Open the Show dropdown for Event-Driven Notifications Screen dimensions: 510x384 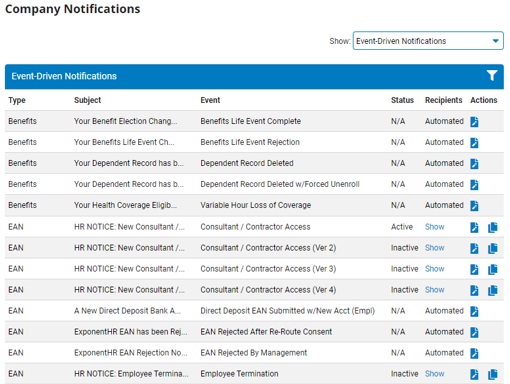pyautogui.click(x=428, y=41)
